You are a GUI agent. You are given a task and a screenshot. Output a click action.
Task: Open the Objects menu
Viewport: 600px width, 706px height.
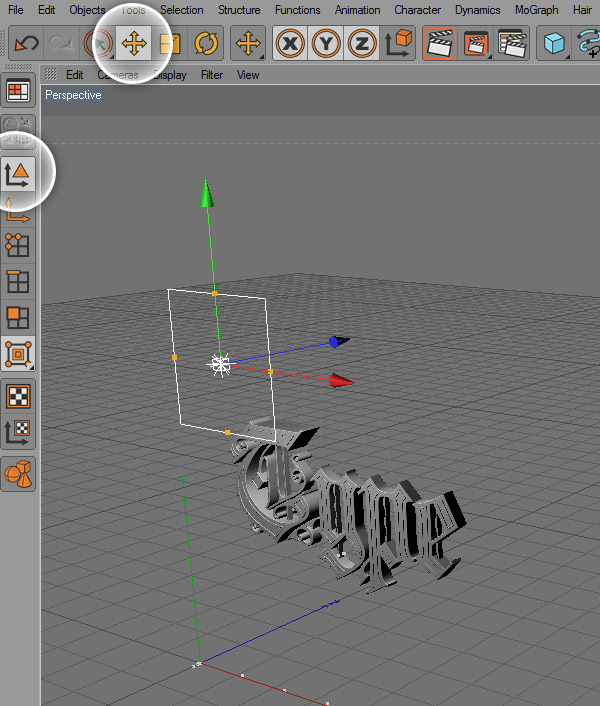[x=87, y=10]
